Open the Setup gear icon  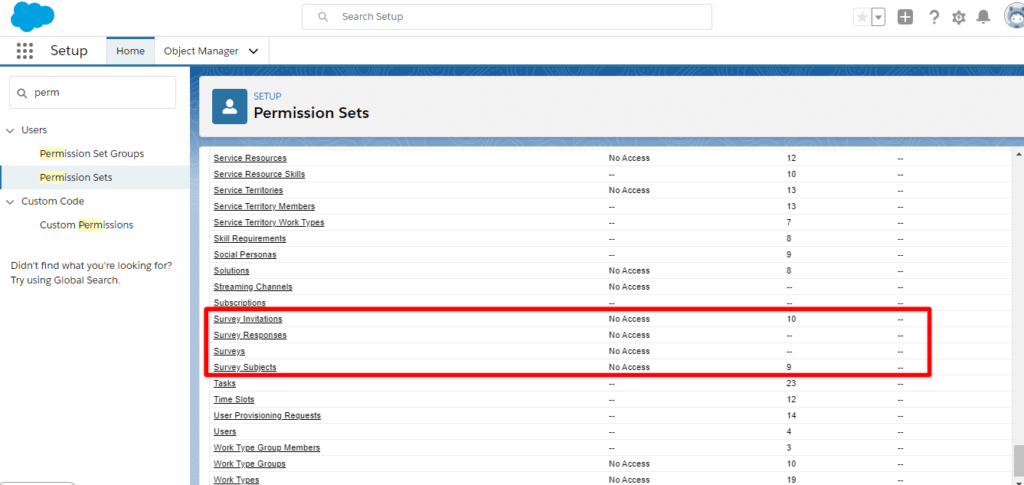coord(959,17)
